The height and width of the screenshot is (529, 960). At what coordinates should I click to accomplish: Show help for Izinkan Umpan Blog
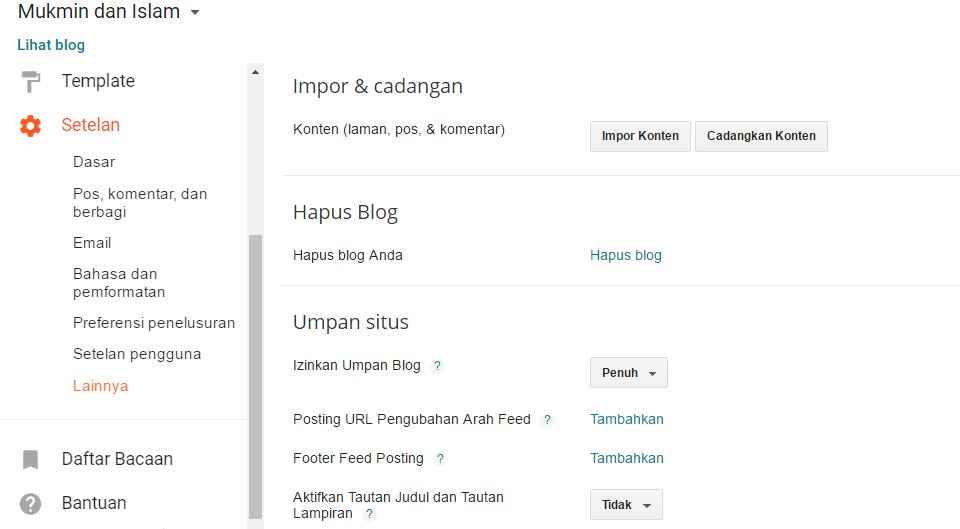point(437,366)
